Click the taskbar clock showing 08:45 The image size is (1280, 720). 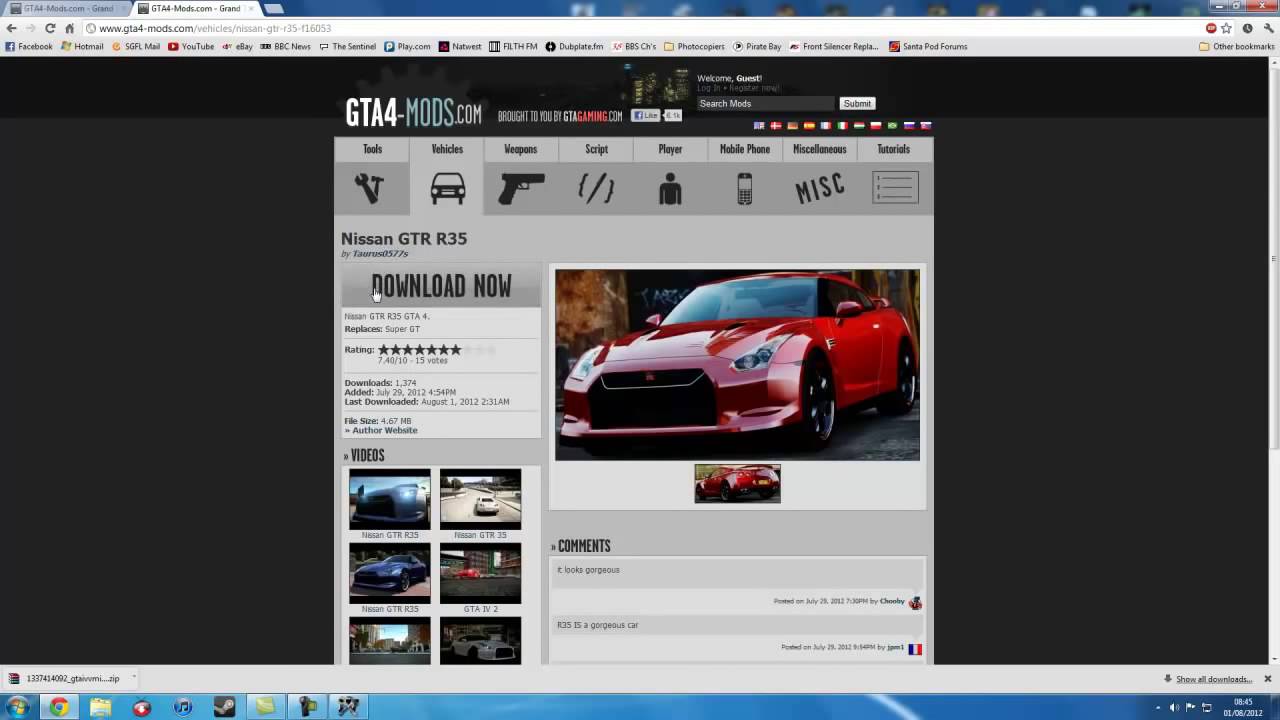(1243, 707)
